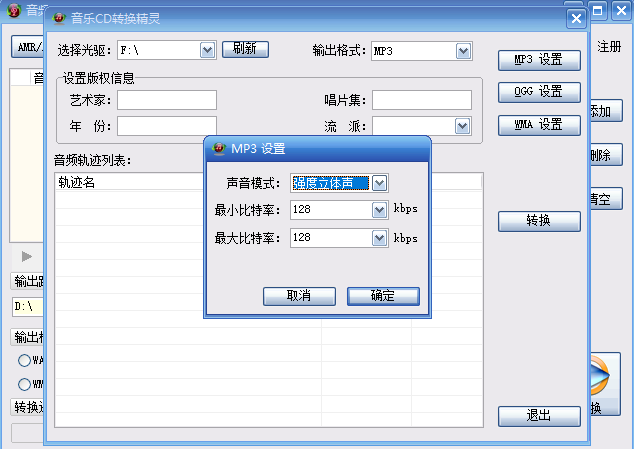Click the orange convert arrow icon
This screenshot has width=634, height=449.
click(600, 376)
